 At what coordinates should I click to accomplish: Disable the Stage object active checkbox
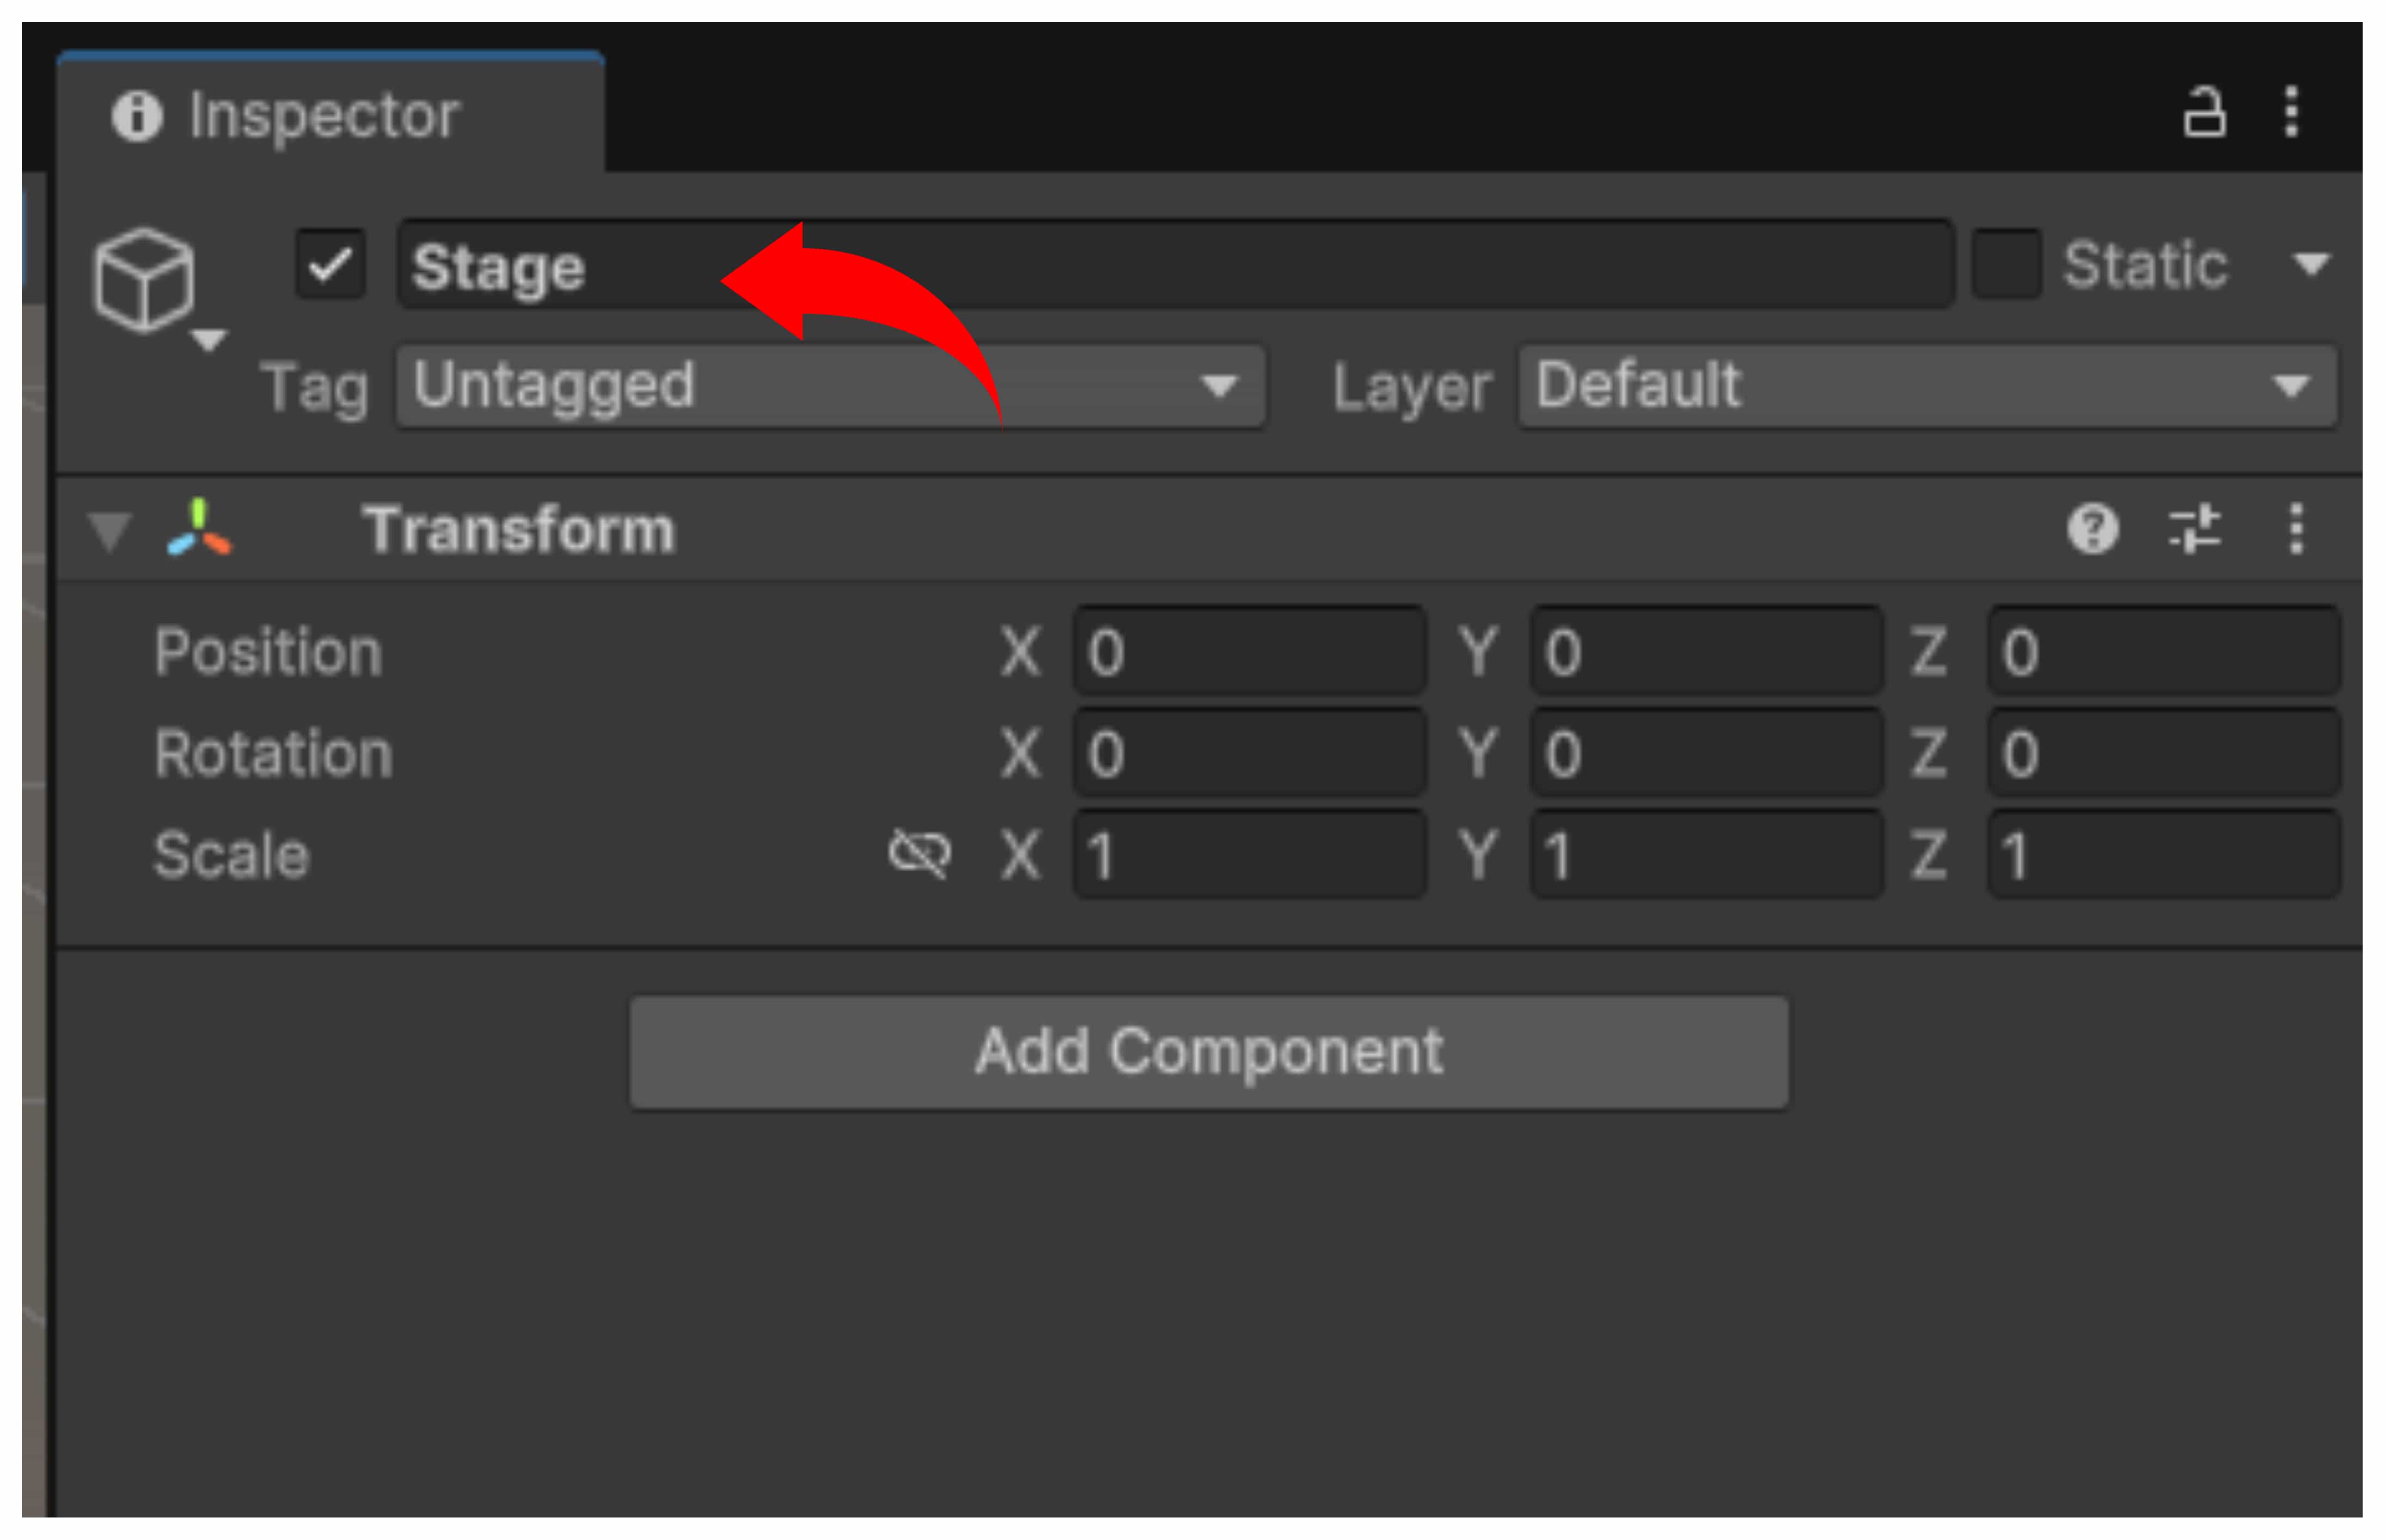(331, 265)
